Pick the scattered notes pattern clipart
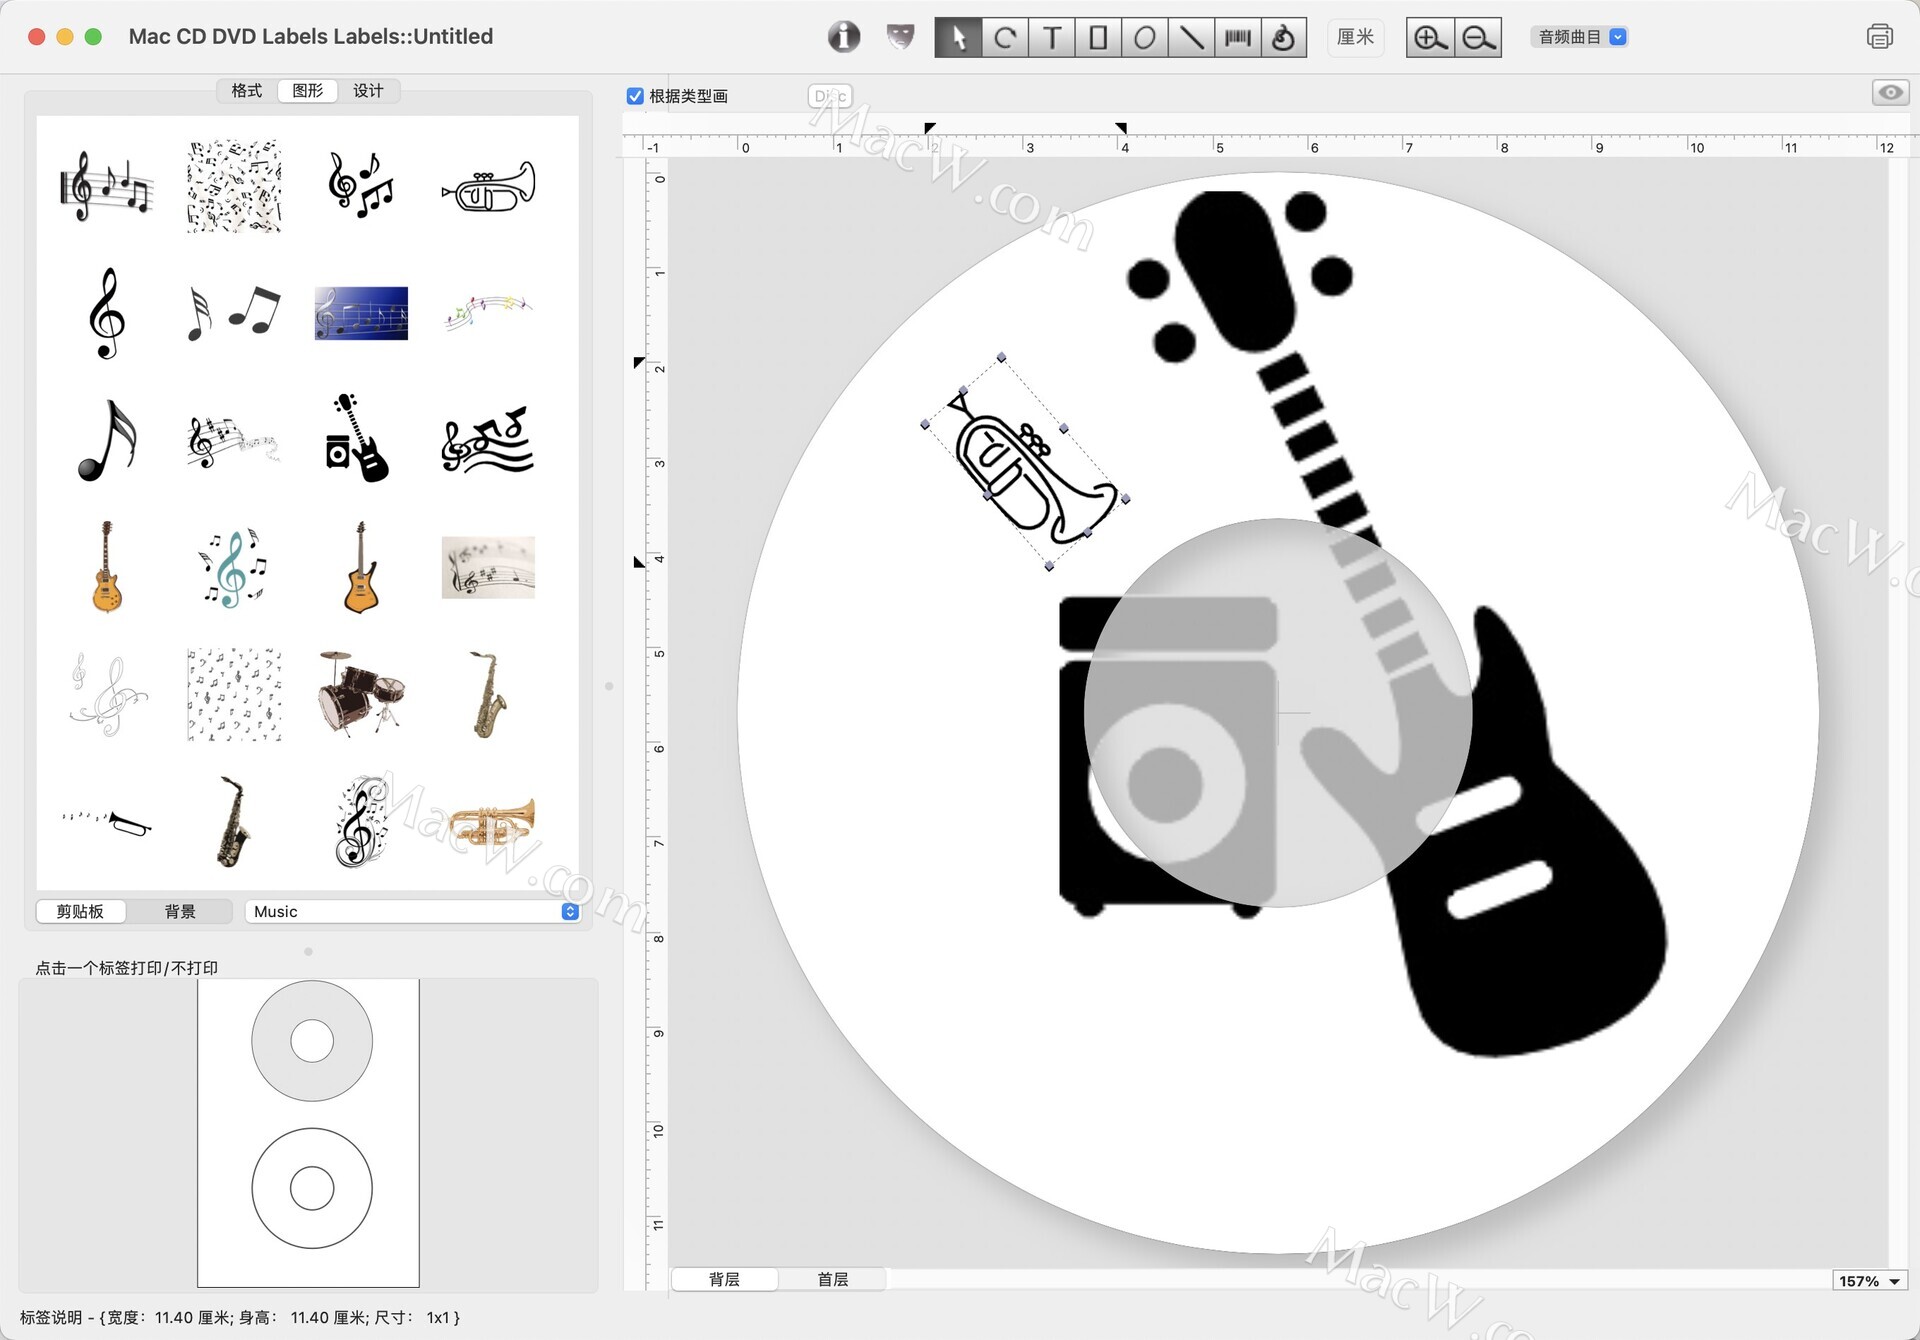Screen dimensions: 1920x1340 (234, 186)
